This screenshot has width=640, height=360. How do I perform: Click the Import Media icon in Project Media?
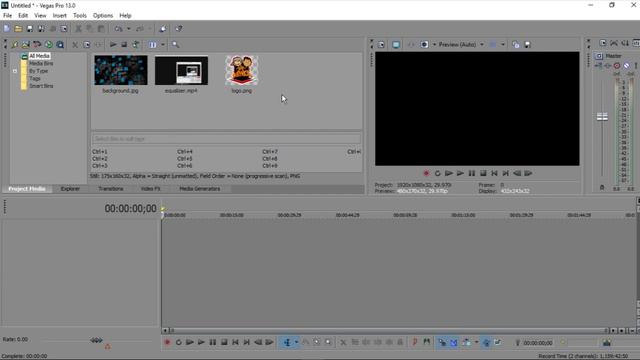tap(15, 44)
